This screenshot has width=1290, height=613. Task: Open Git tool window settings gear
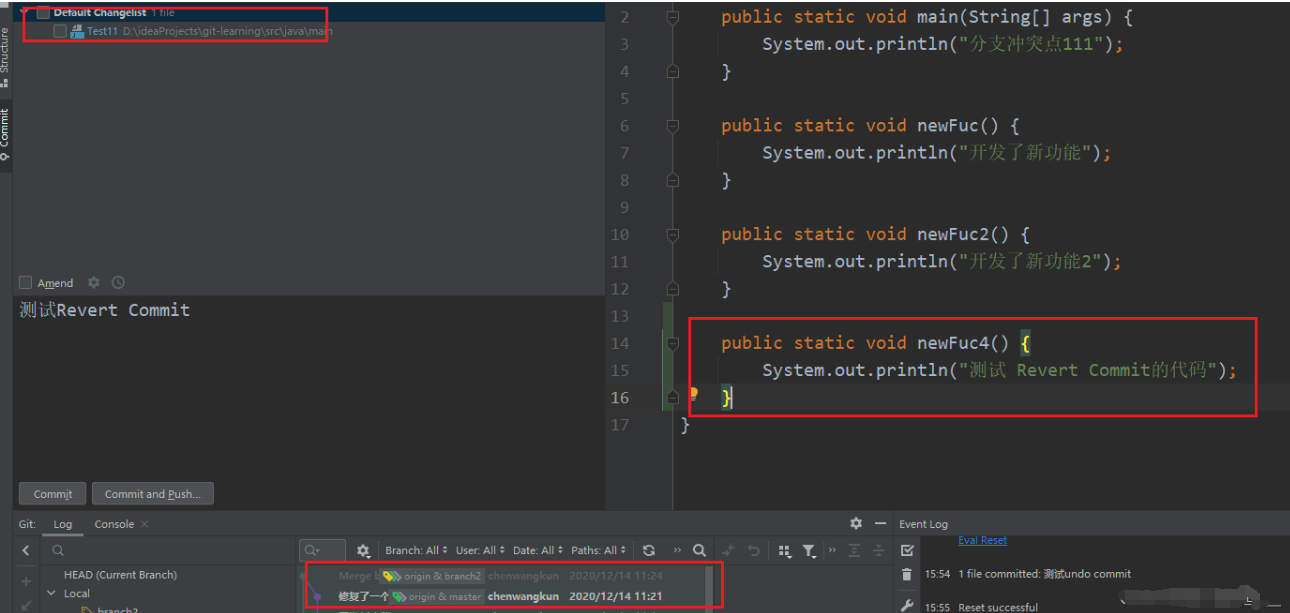coord(856,523)
